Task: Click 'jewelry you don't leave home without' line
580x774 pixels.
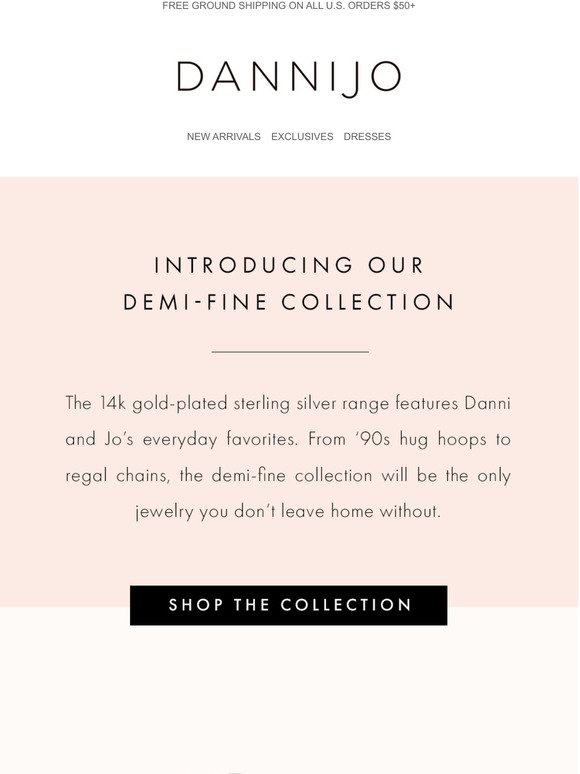Action: click(x=288, y=512)
